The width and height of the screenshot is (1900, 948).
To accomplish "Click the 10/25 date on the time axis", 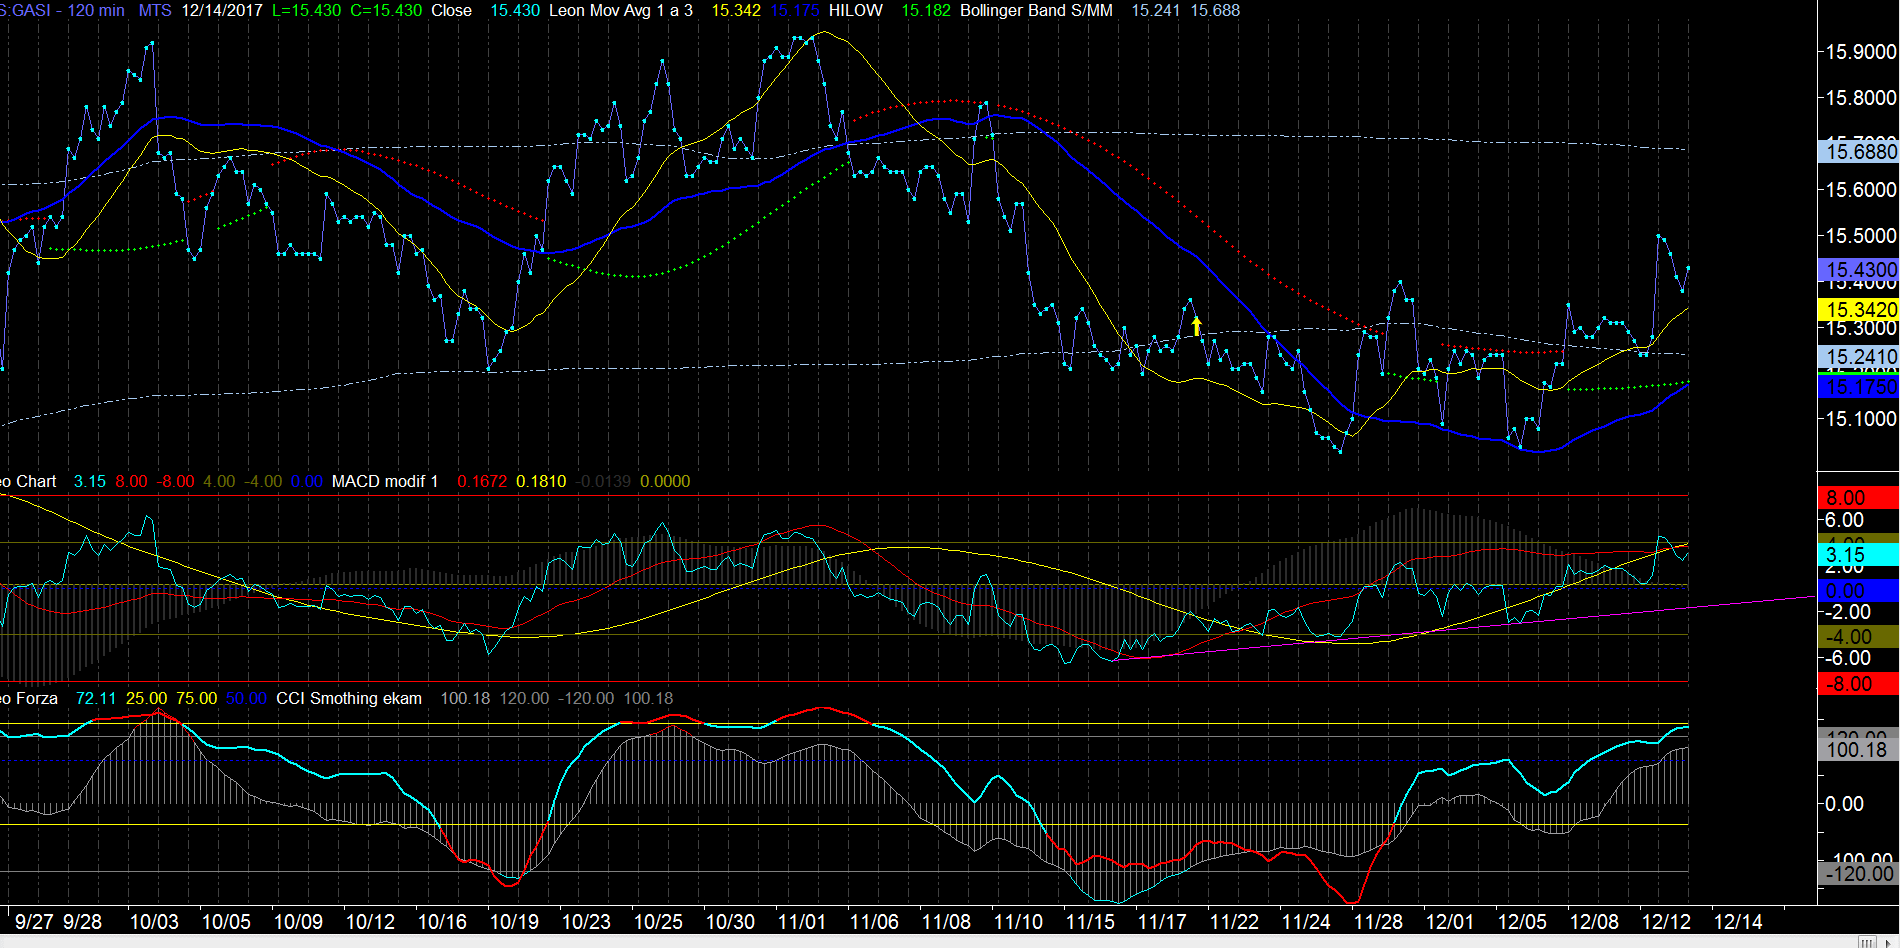I will tap(658, 922).
